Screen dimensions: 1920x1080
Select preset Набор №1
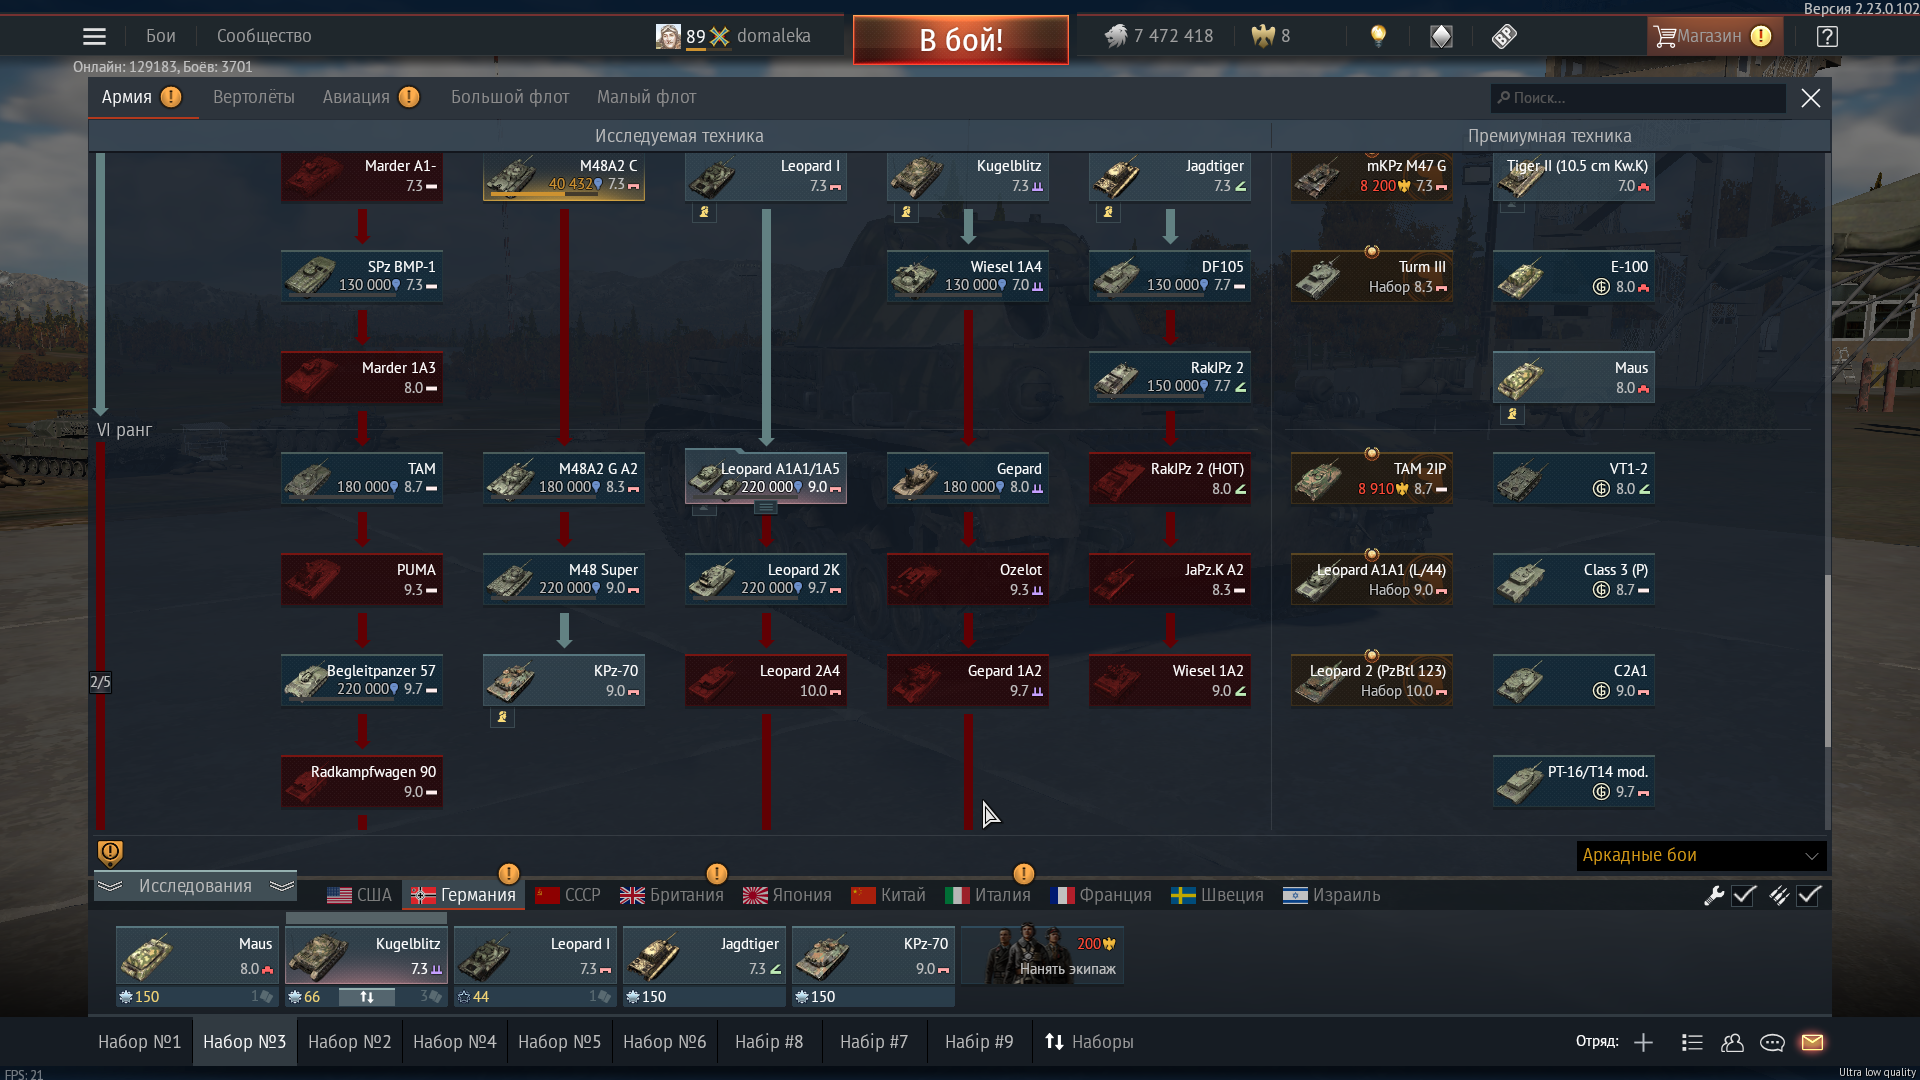click(x=140, y=1042)
